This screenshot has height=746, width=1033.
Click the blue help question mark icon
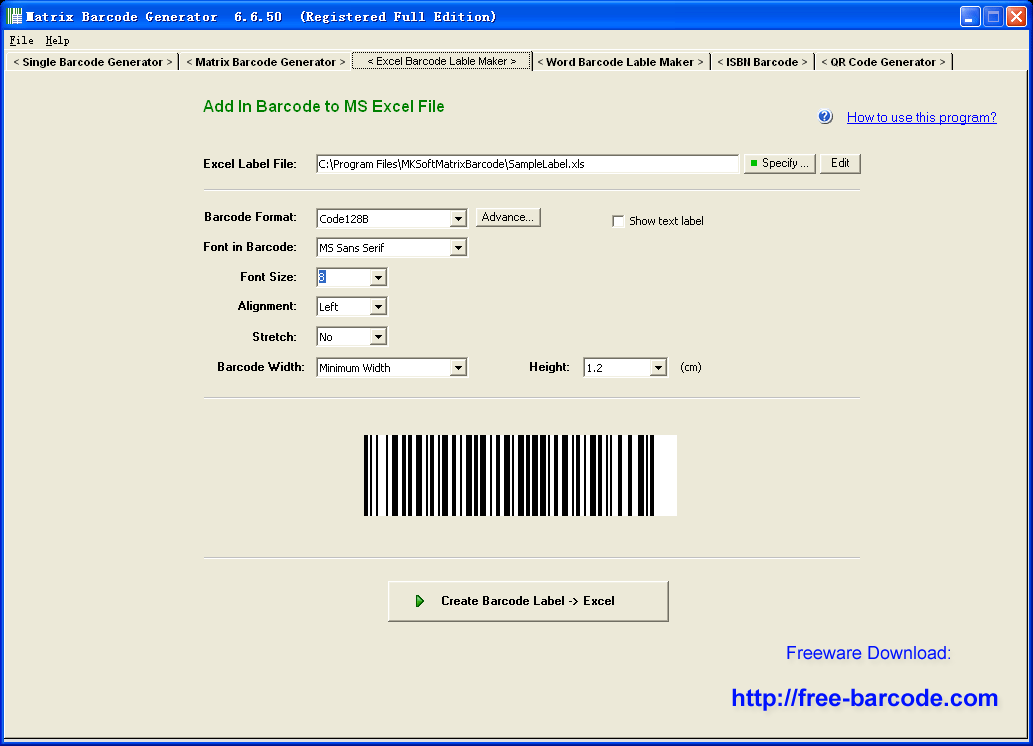coord(824,117)
